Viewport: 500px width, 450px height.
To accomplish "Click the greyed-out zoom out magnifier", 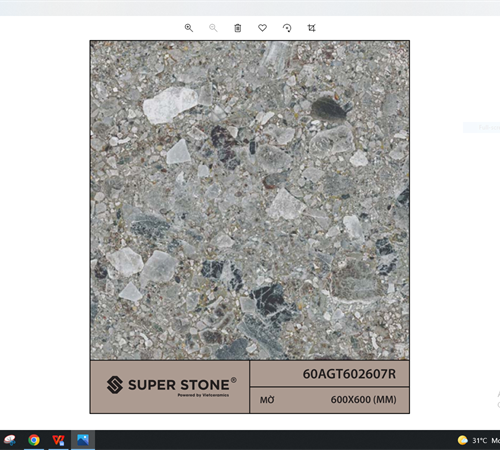I will coord(213,28).
